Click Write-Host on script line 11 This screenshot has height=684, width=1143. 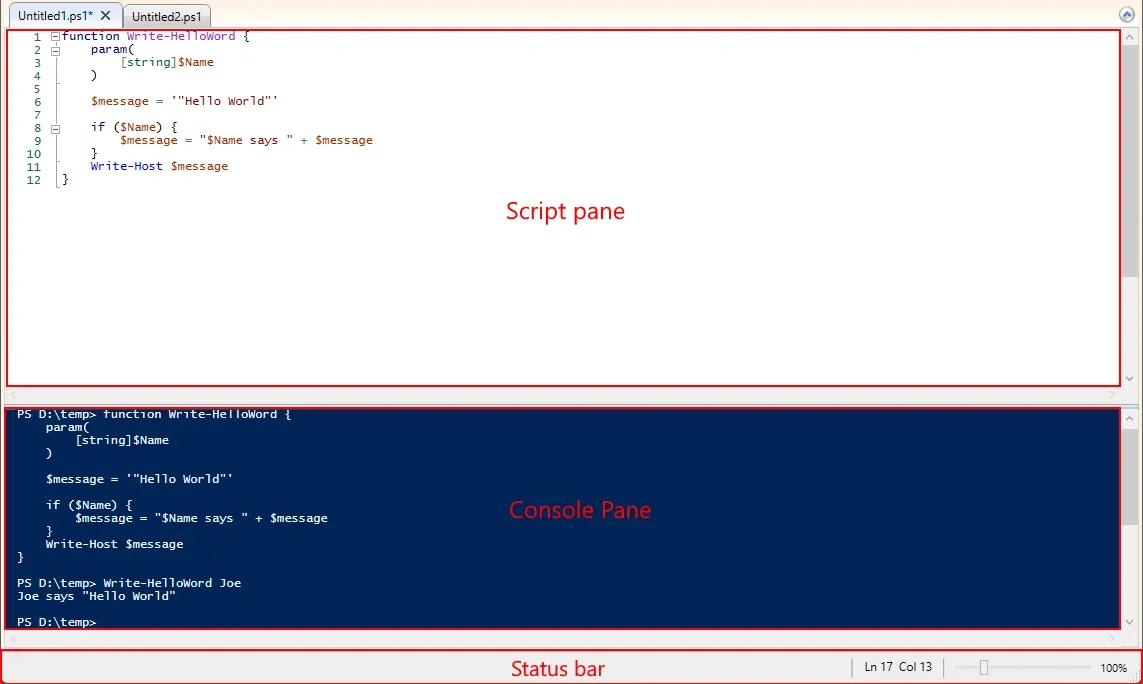click(126, 166)
